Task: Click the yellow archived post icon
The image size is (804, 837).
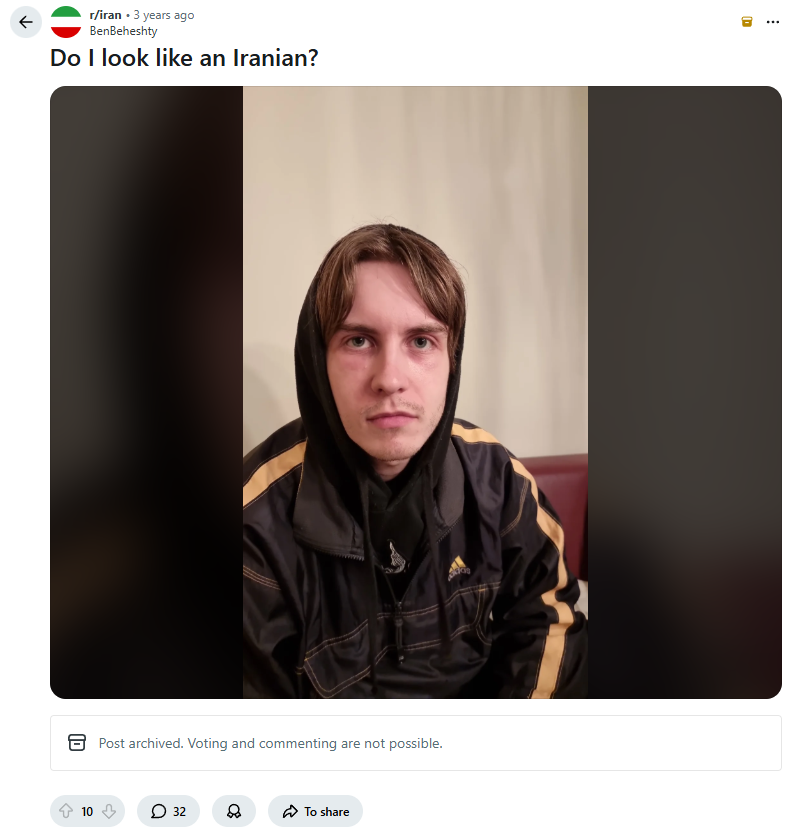Action: (747, 21)
